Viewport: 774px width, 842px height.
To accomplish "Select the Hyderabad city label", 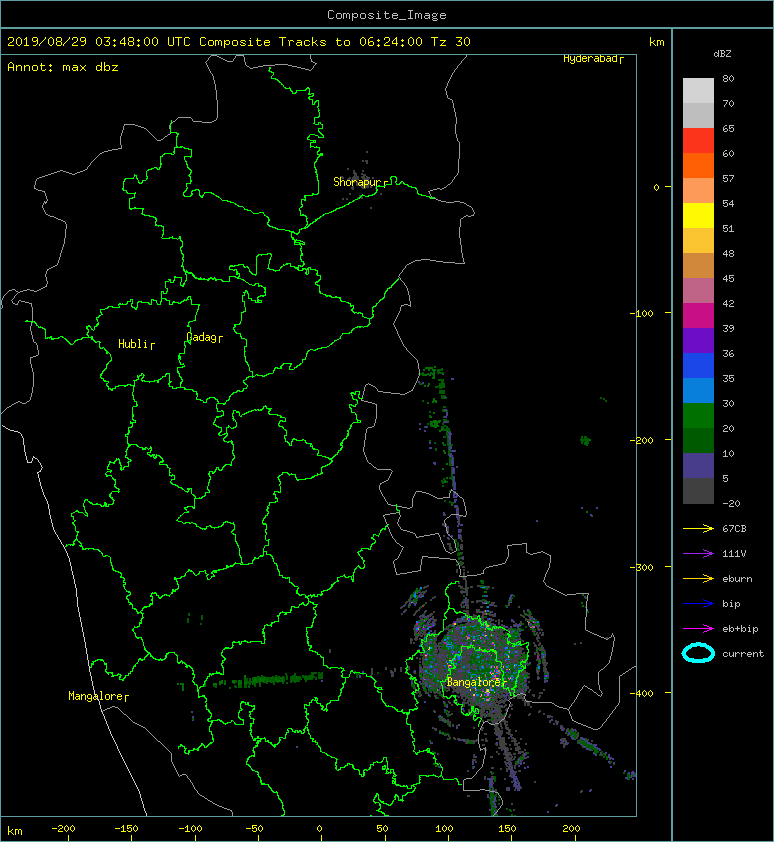I will (x=593, y=59).
